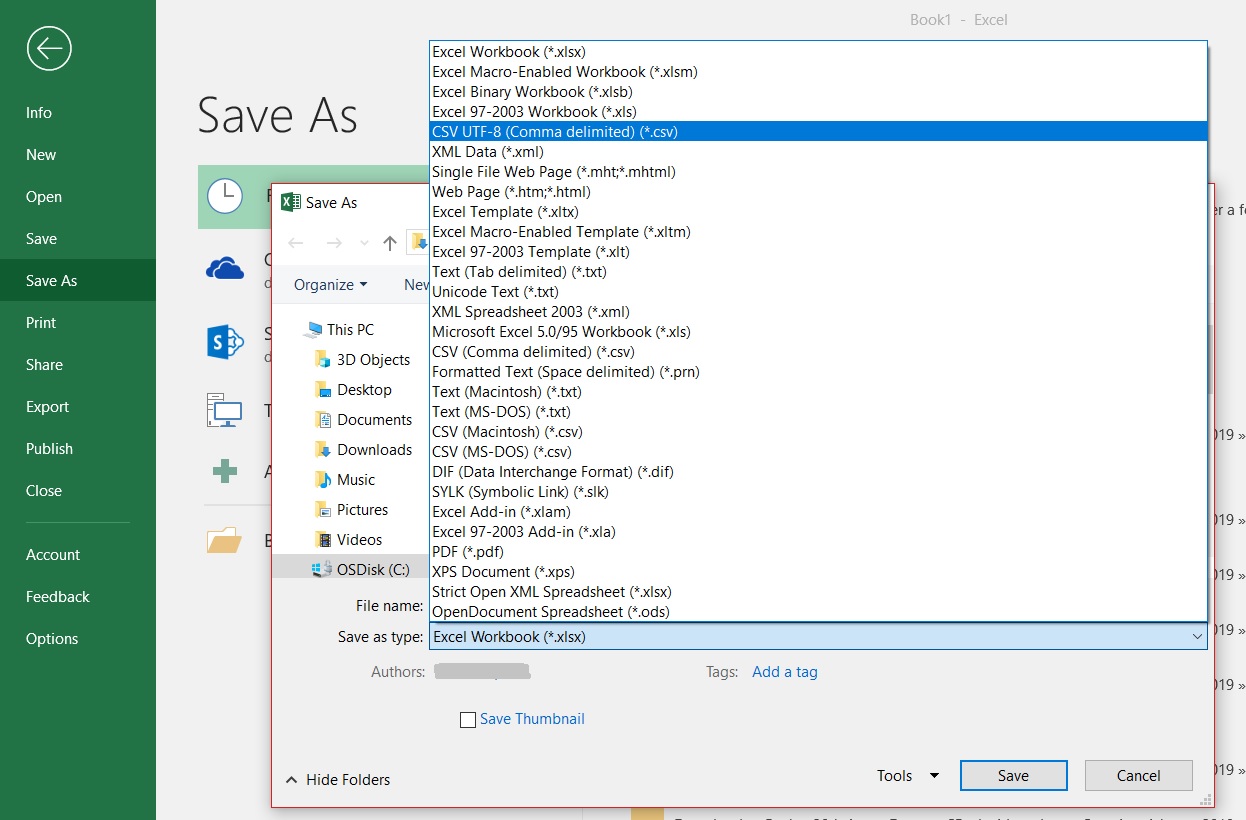Choose Excel Macro-Enabled Workbook (*.xlsm)
Image resolution: width=1246 pixels, height=820 pixels.
click(x=818, y=71)
